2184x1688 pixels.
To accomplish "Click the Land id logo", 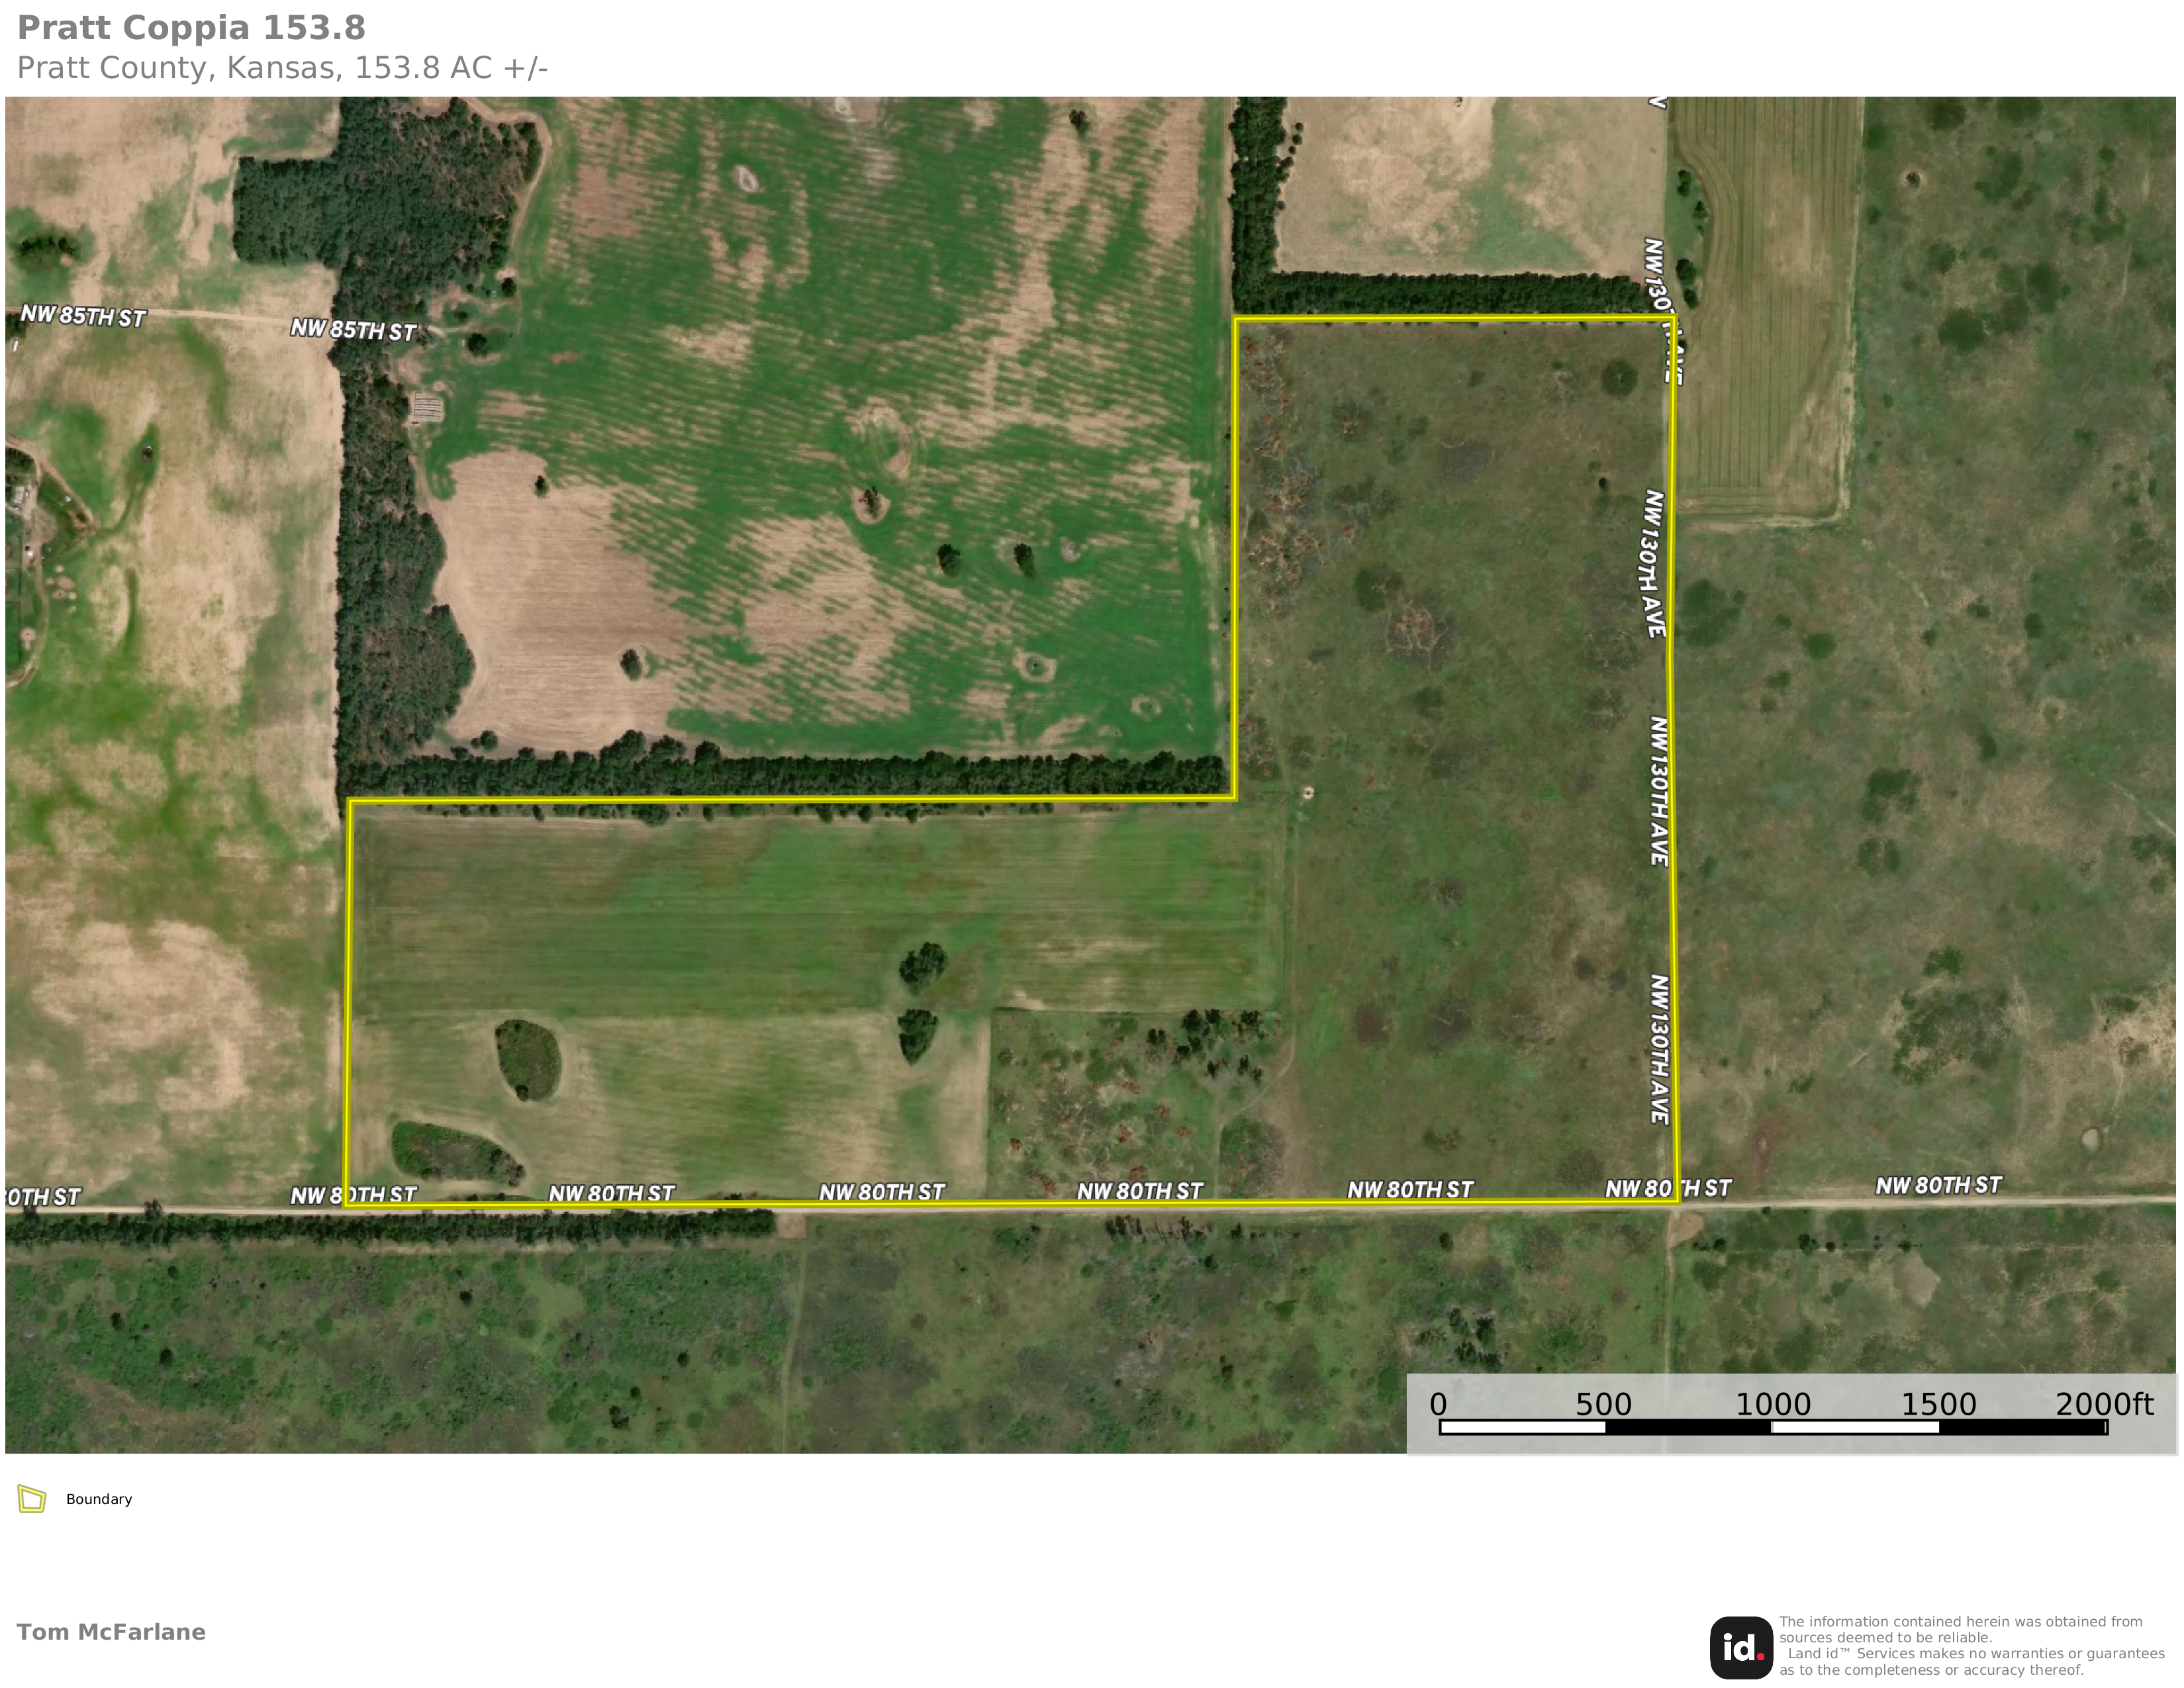I will 1741,1647.
